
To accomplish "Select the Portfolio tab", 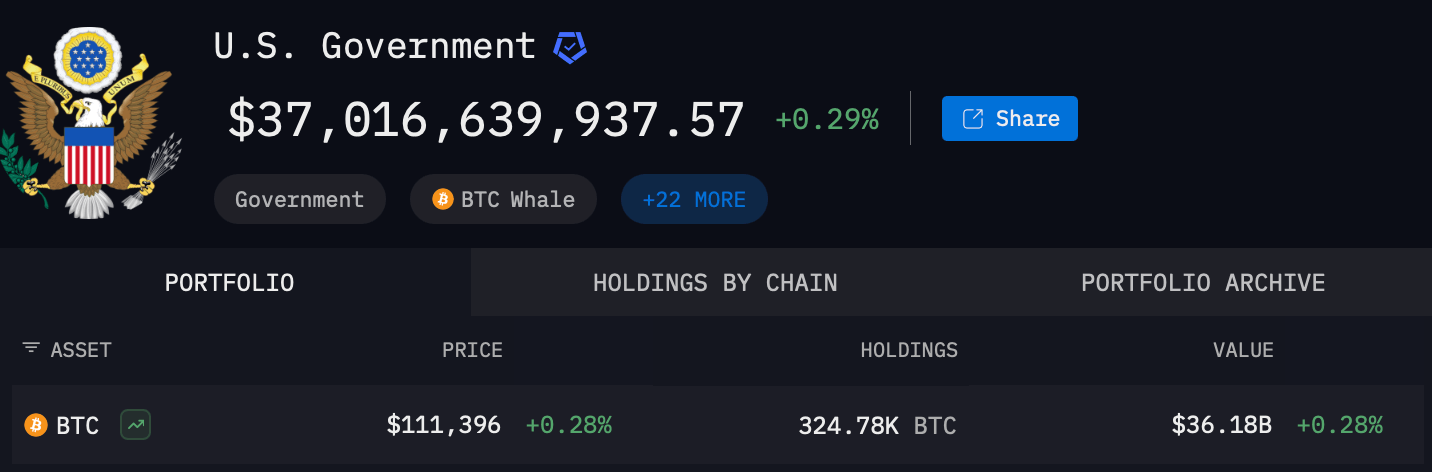I will pyautogui.click(x=229, y=283).
